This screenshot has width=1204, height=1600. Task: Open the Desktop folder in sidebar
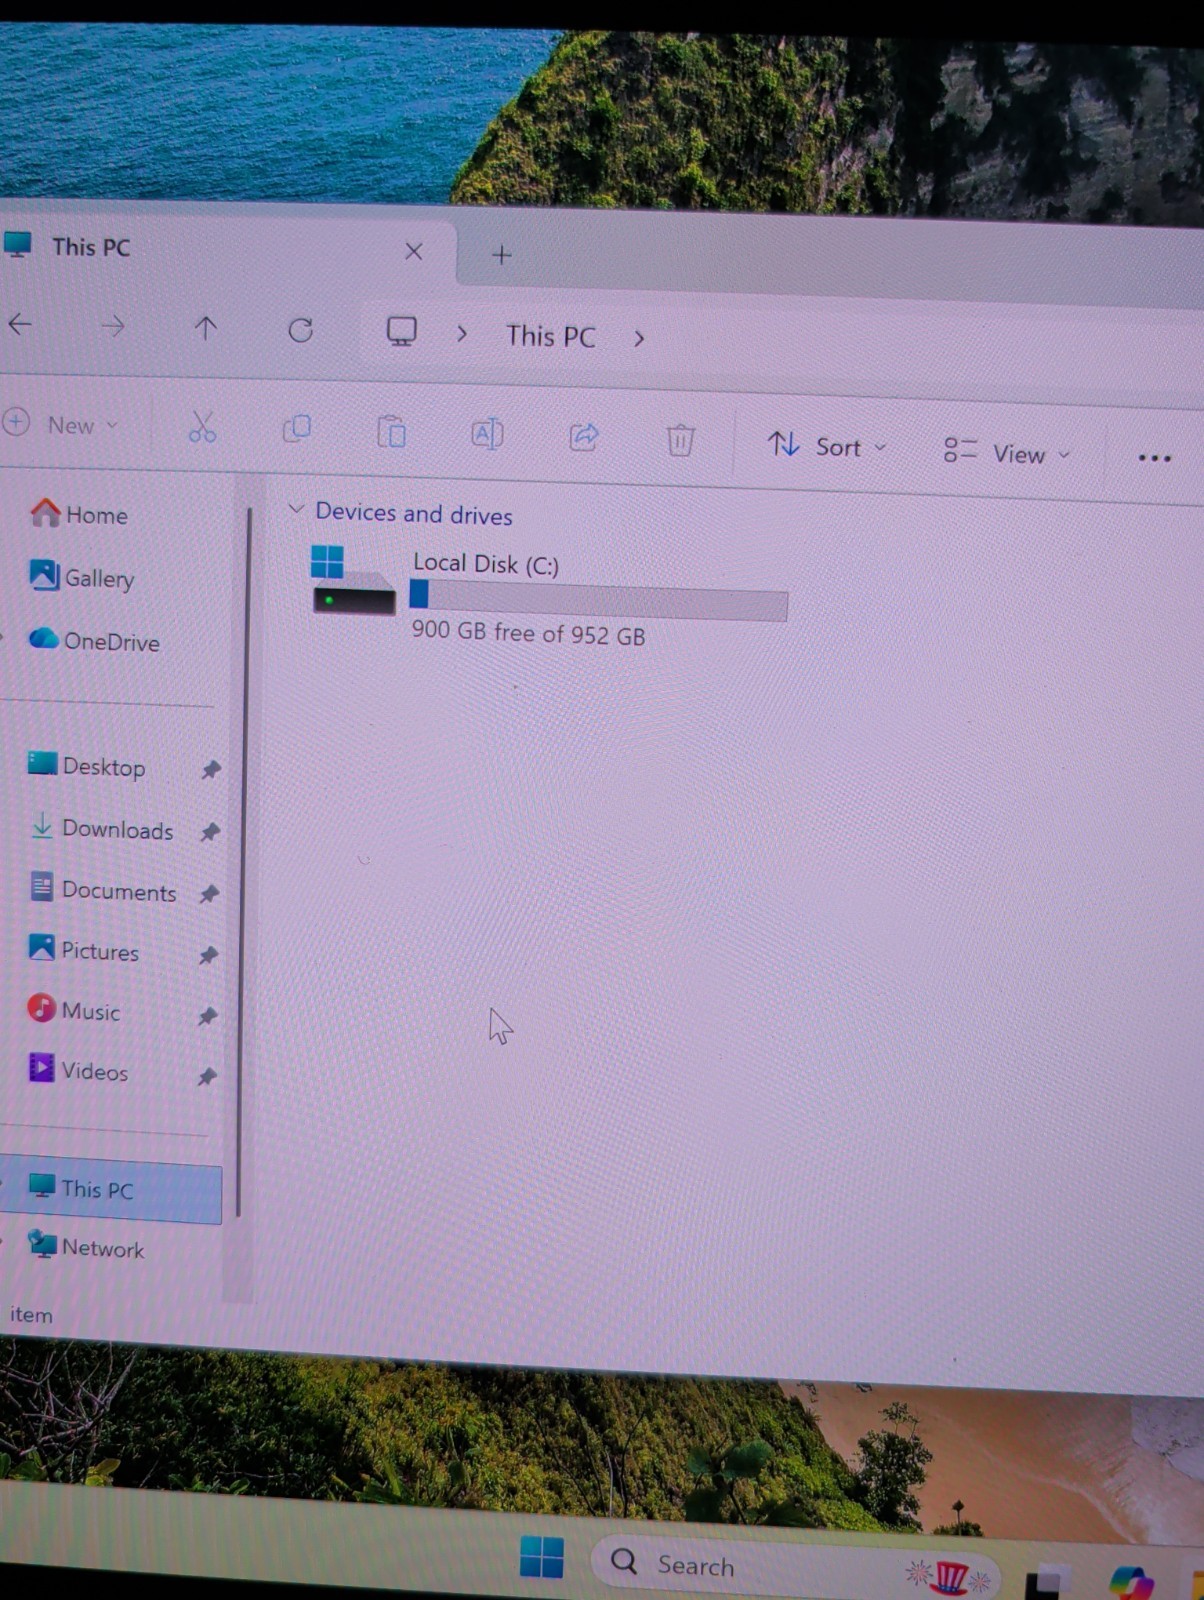[86, 766]
